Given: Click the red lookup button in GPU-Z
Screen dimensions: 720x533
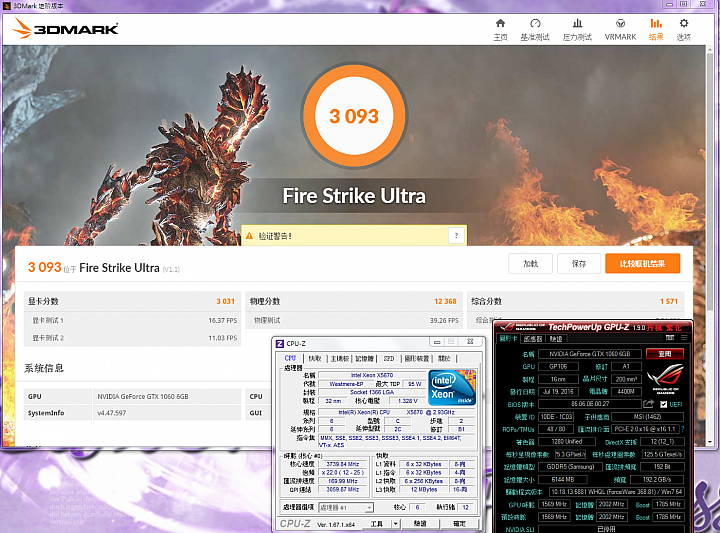Looking at the screenshot, I should click(x=664, y=353).
